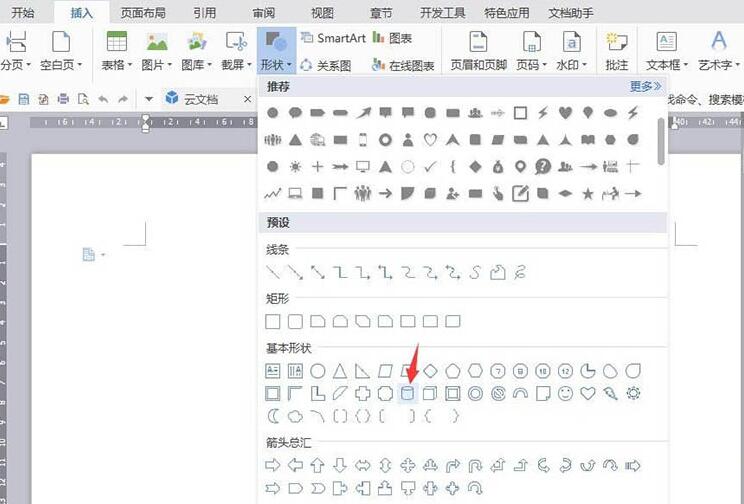
Task: Switch to the 页面布局 tab
Action: (x=143, y=13)
